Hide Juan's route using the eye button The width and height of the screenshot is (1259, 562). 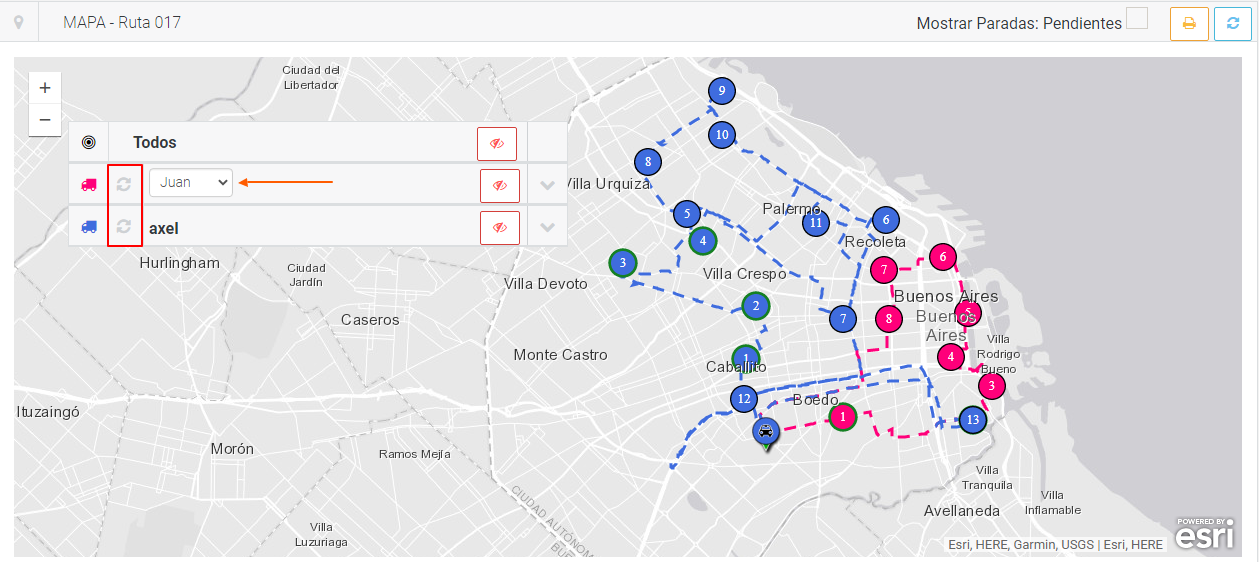click(499, 185)
